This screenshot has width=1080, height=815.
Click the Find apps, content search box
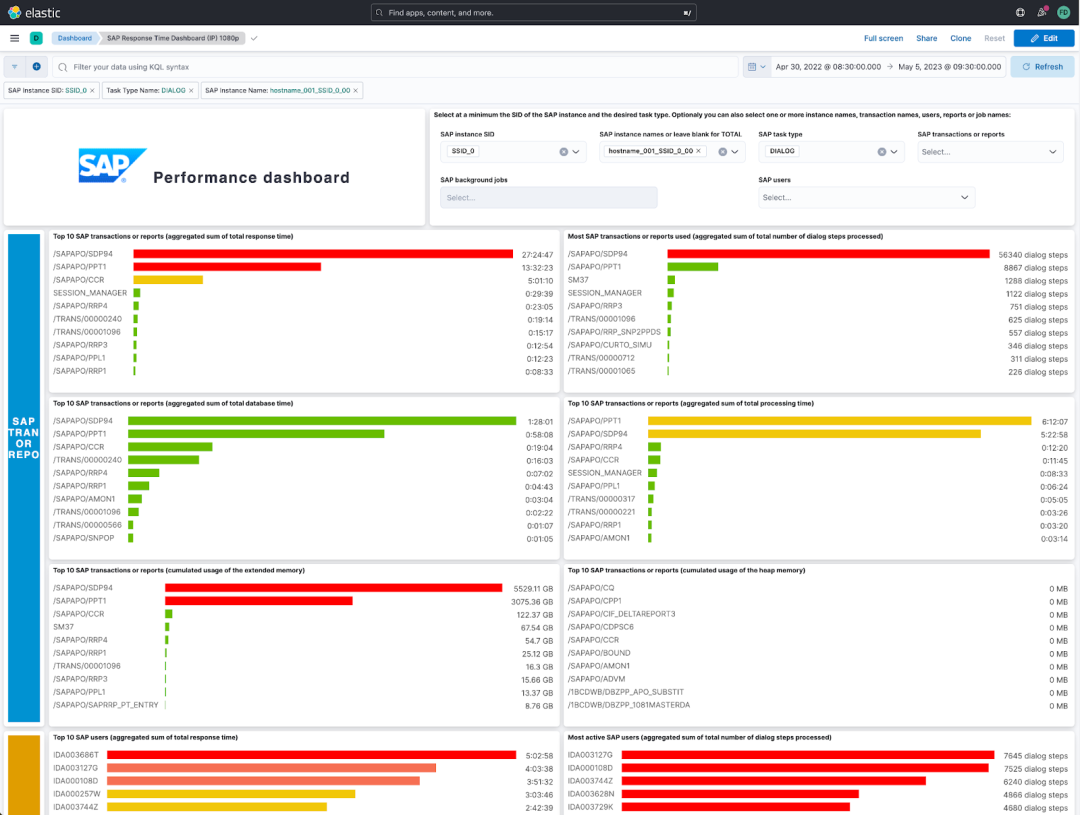pos(533,12)
